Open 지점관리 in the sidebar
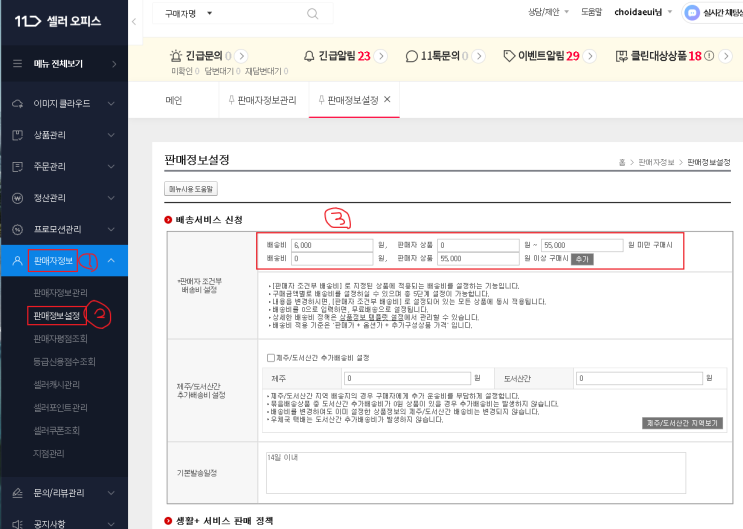The width and height of the screenshot is (743, 529). click(48, 454)
